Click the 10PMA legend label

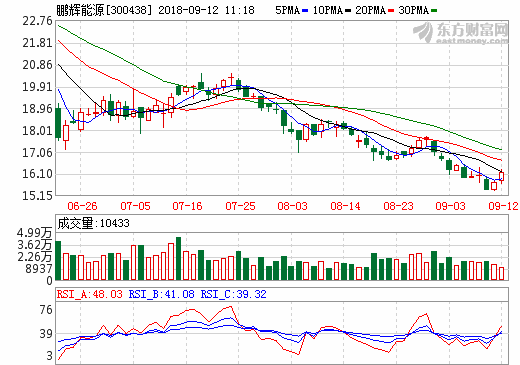coord(328,10)
